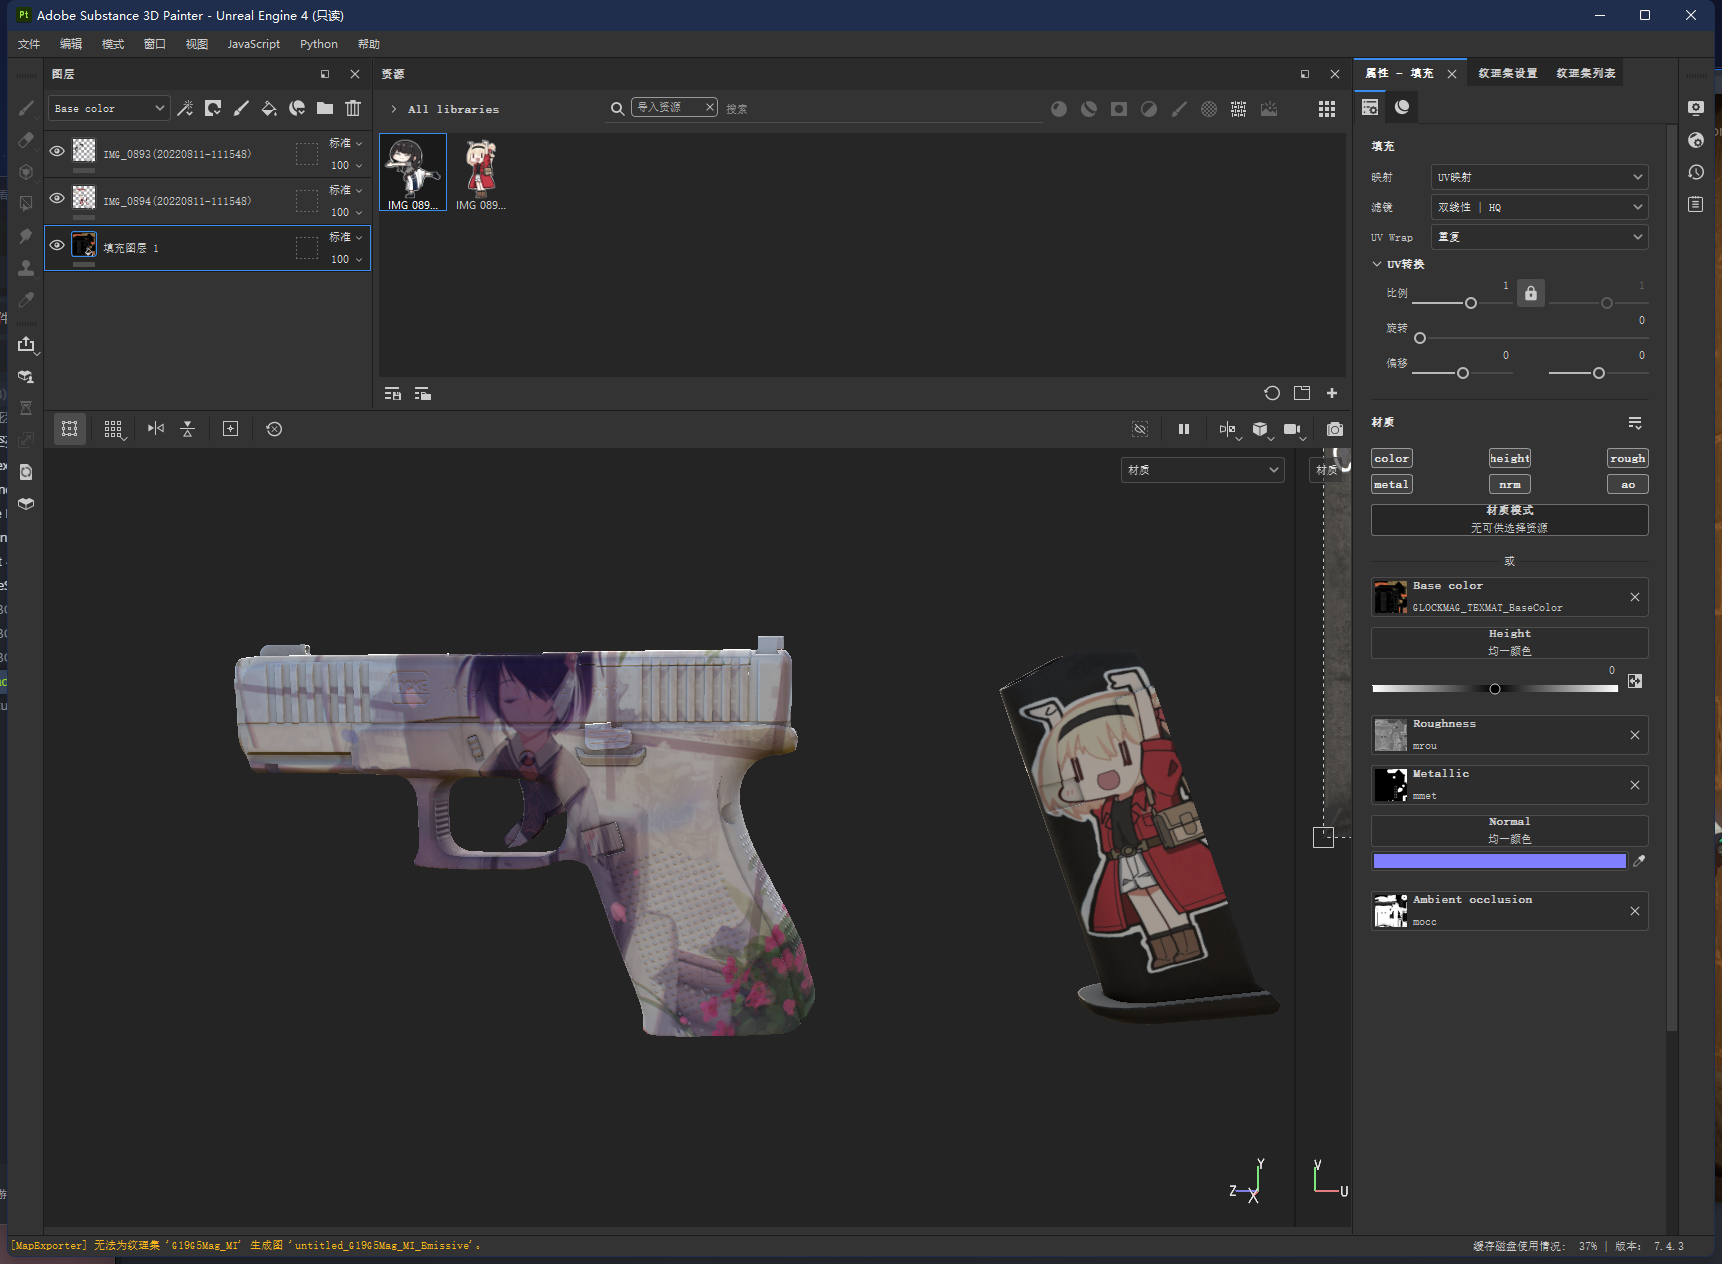The width and height of the screenshot is (1722, 1264).
Task: Open the UV映射 projection dropdown
Action: coord(1539,177)
